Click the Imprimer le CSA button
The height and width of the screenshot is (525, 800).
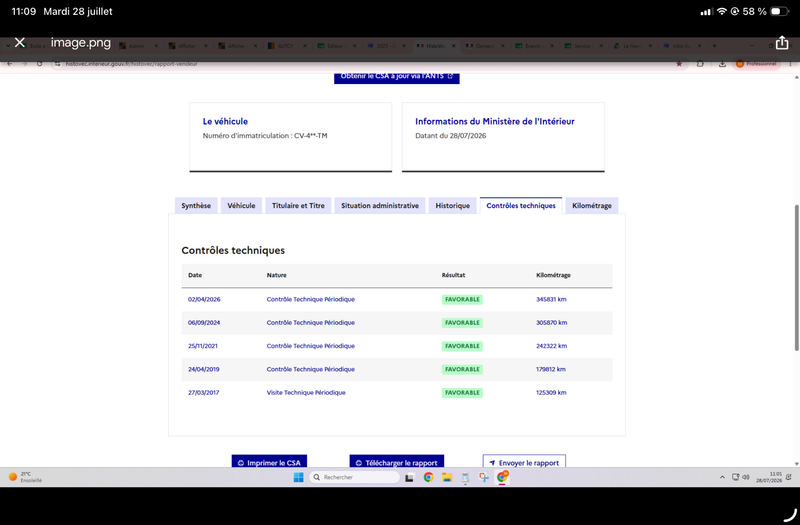[269, 462]
